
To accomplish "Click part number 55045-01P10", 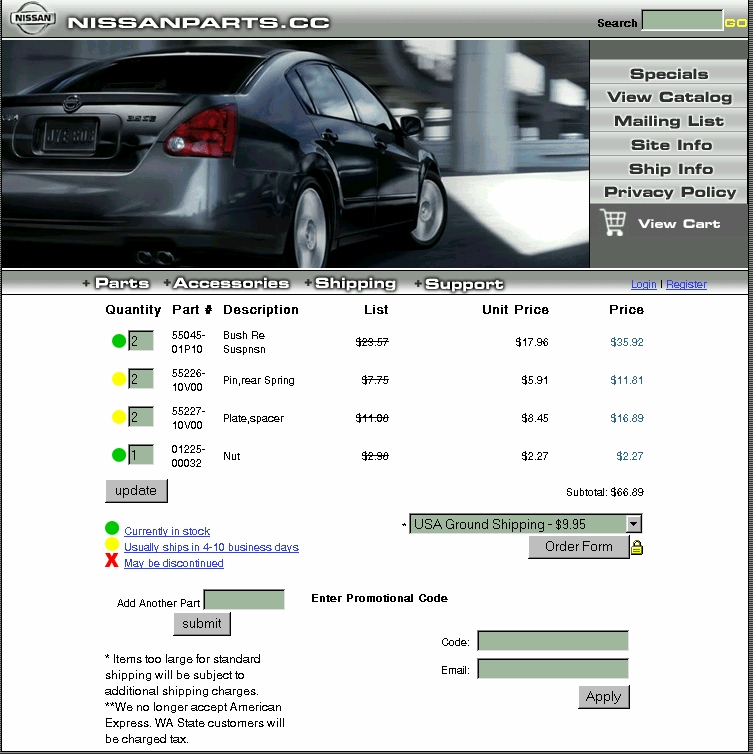I will pyautogui.click(x=188, y=342).
